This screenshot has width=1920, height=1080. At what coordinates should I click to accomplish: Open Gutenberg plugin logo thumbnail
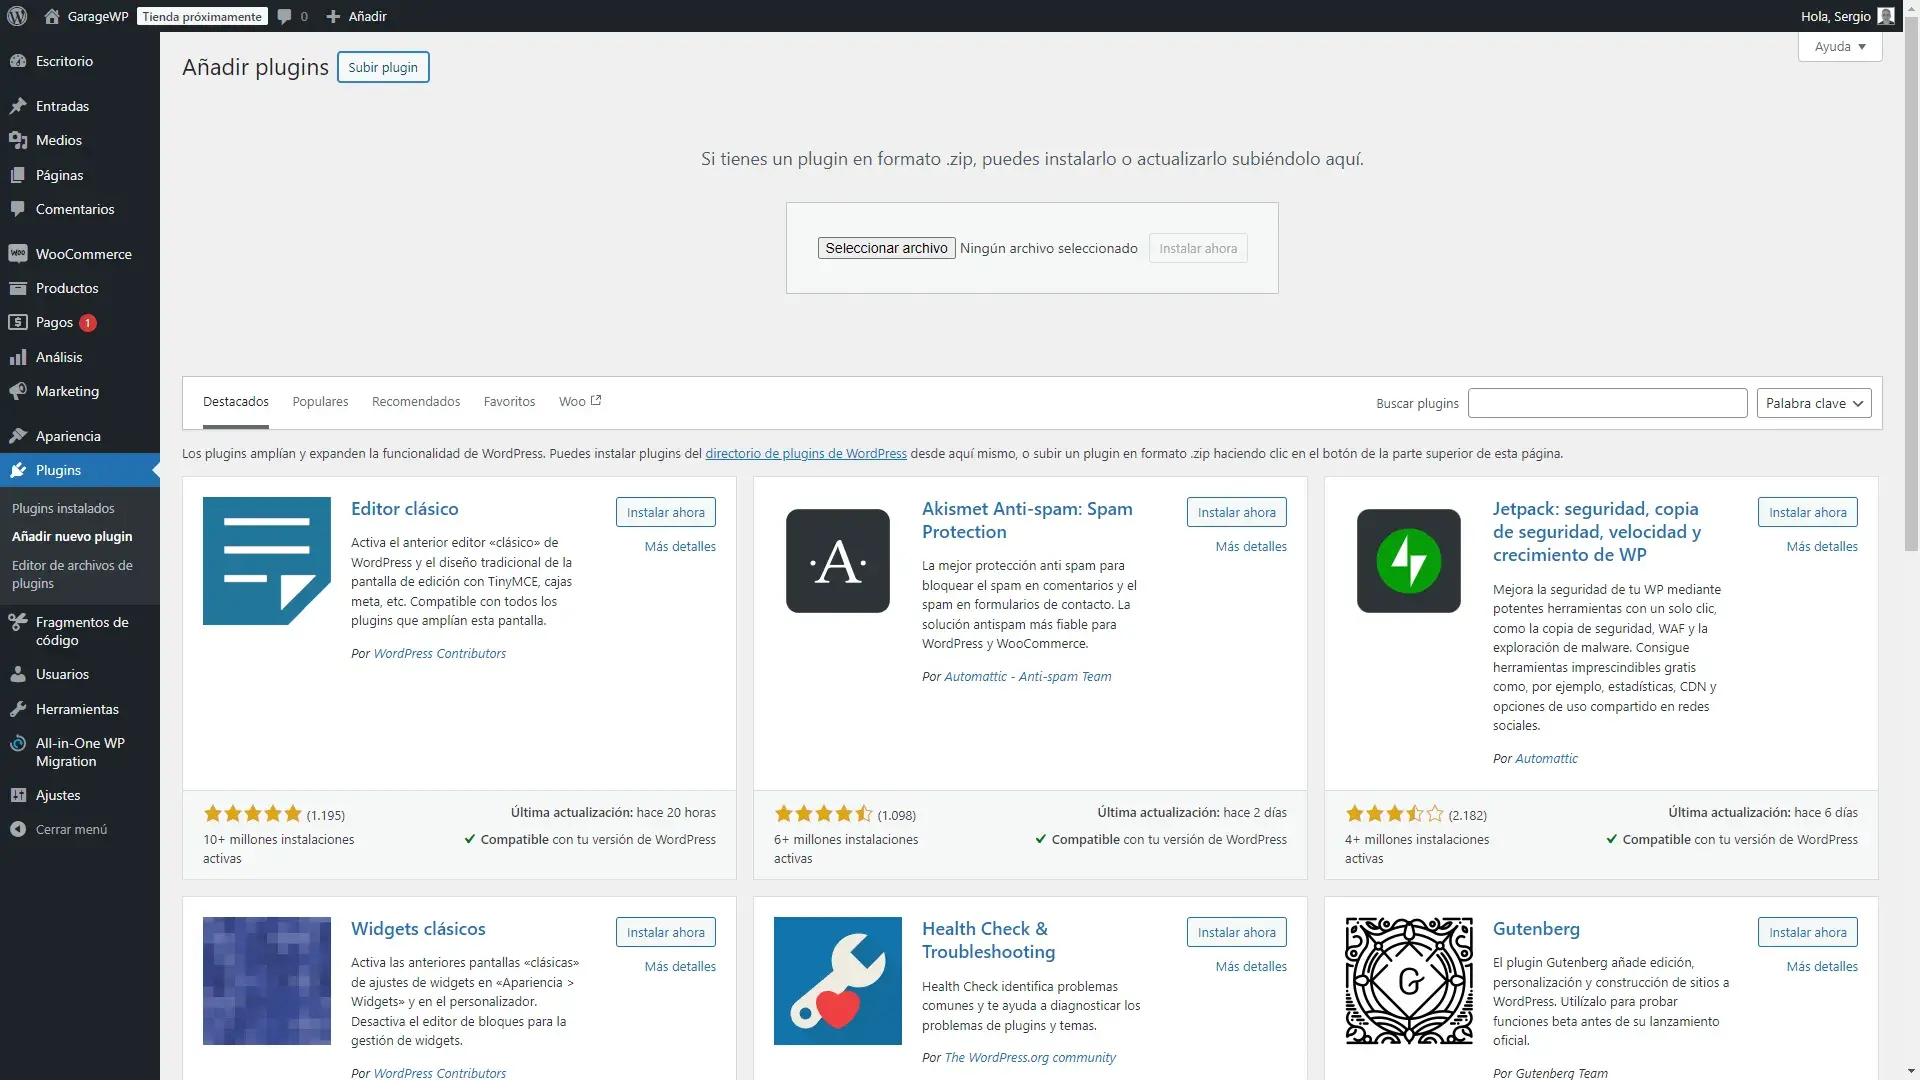pos(1409,981)
